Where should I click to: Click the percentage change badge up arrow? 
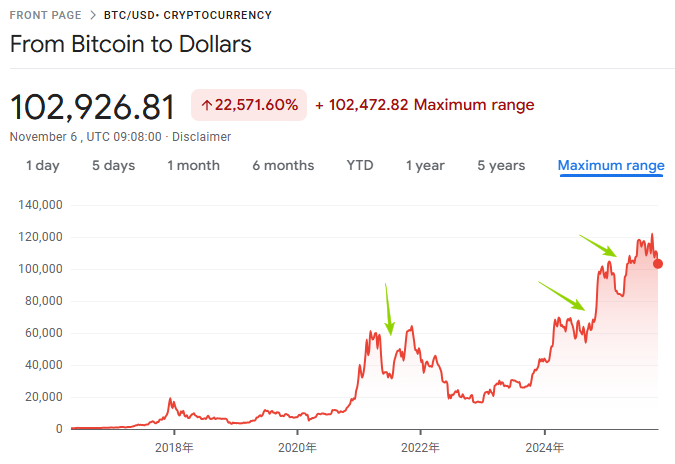[207, 105]
